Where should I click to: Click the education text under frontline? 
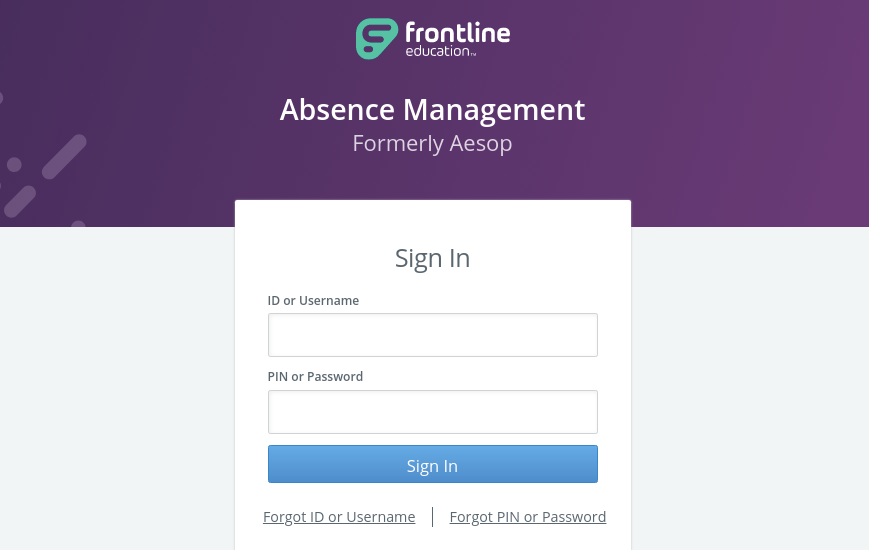(441, 51)
